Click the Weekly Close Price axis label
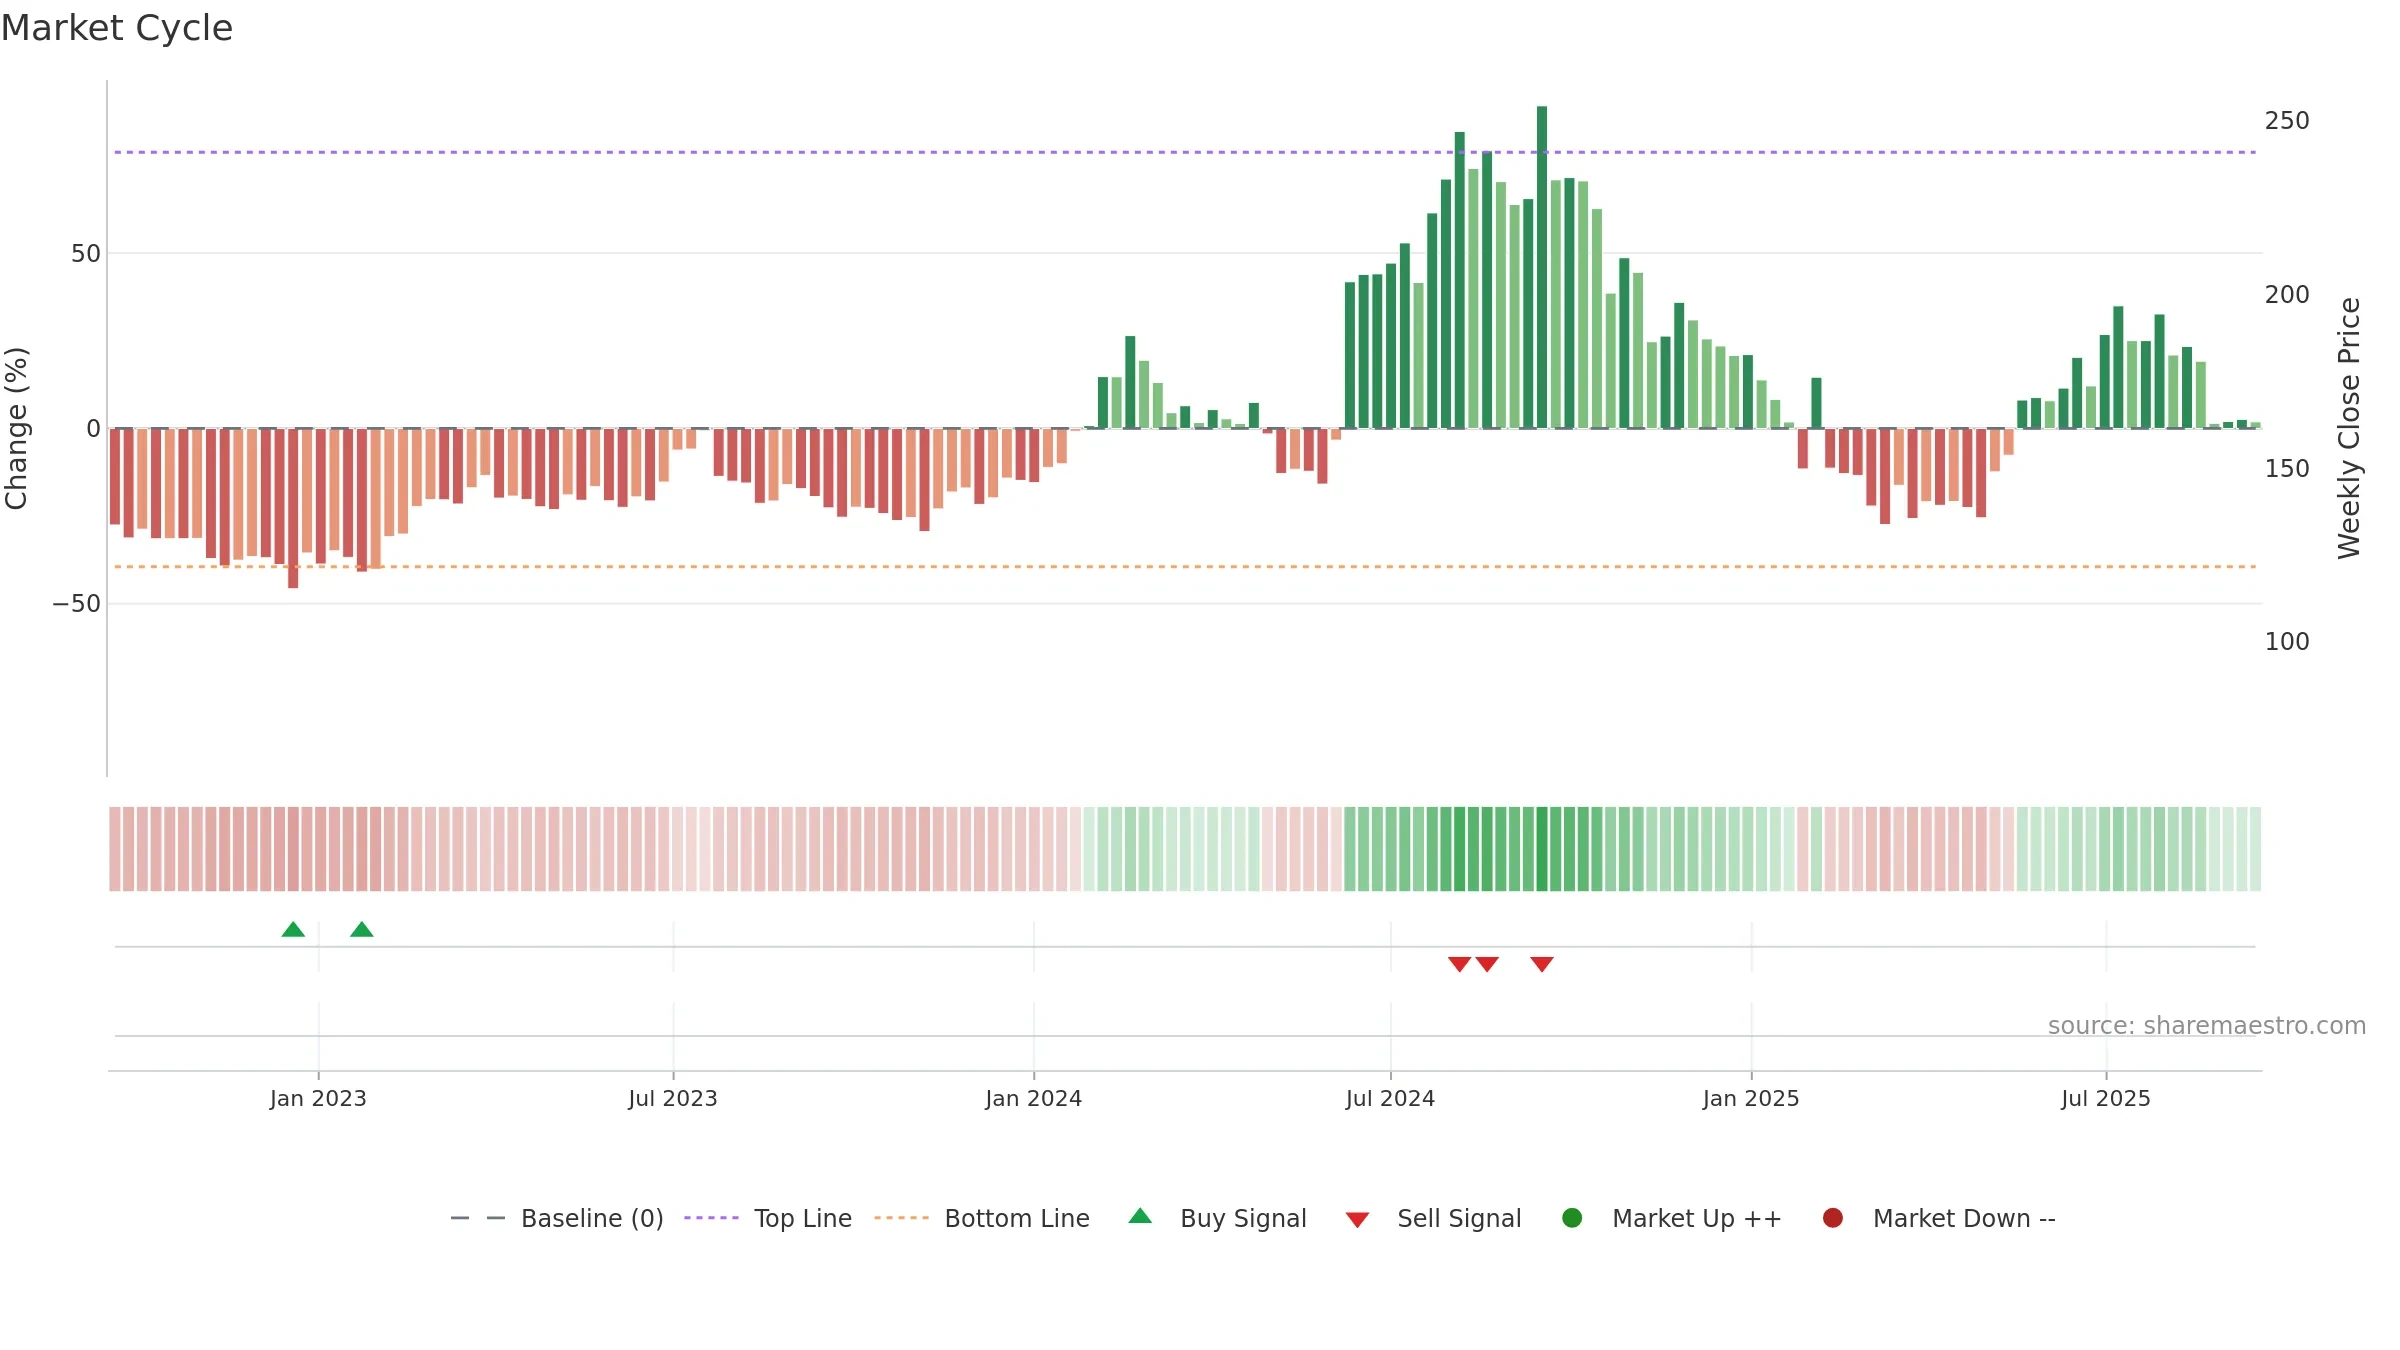This screenshot has width=2400, height=1350. [2349, 428]
